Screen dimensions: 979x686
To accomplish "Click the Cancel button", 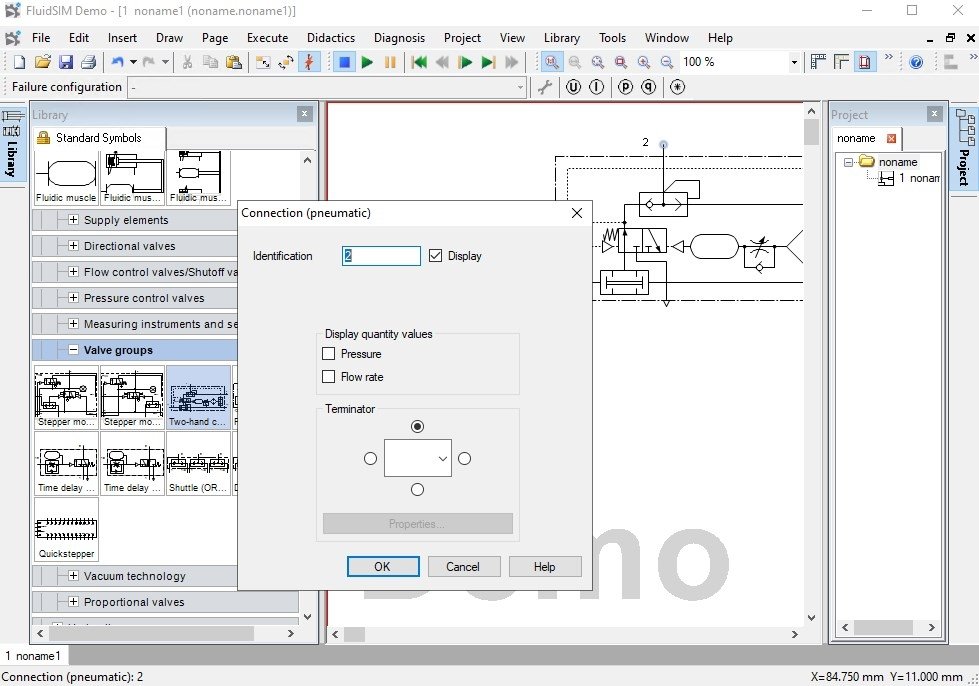I will pyautogui.click(x=463, y=567).
